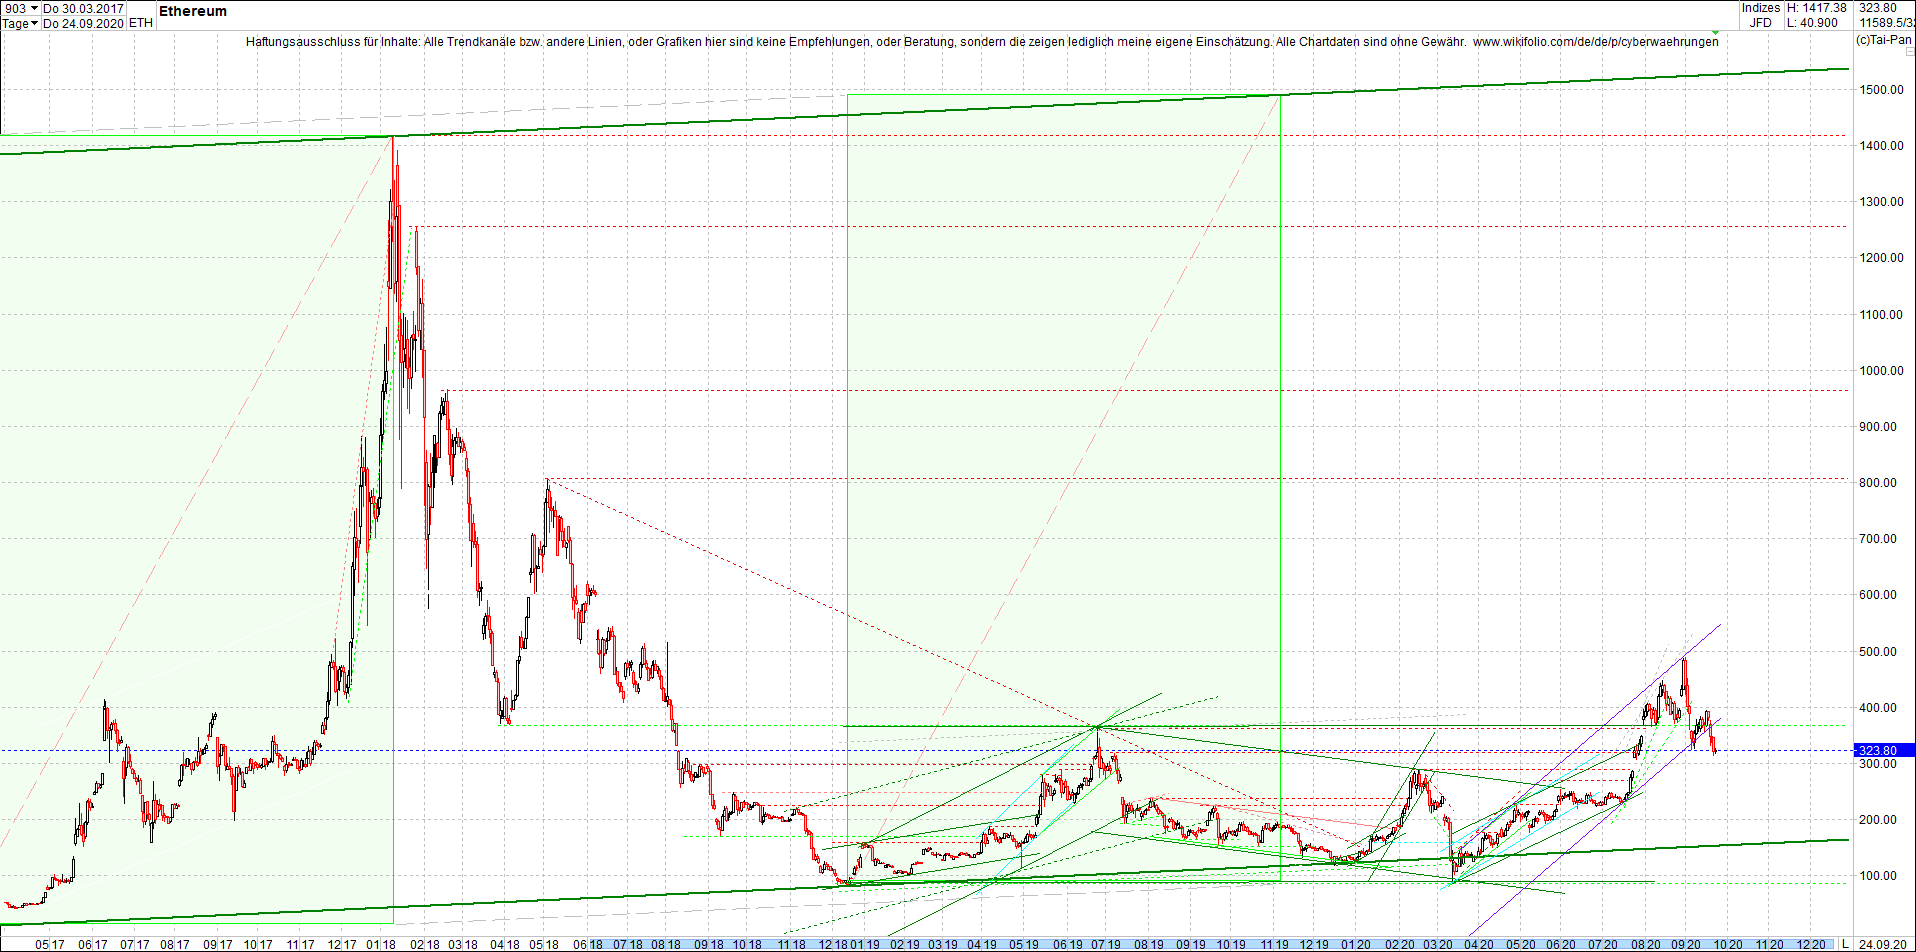Click the ETH ticker symbol field
Screen dimensions: 1916x952
pos(141,23)
